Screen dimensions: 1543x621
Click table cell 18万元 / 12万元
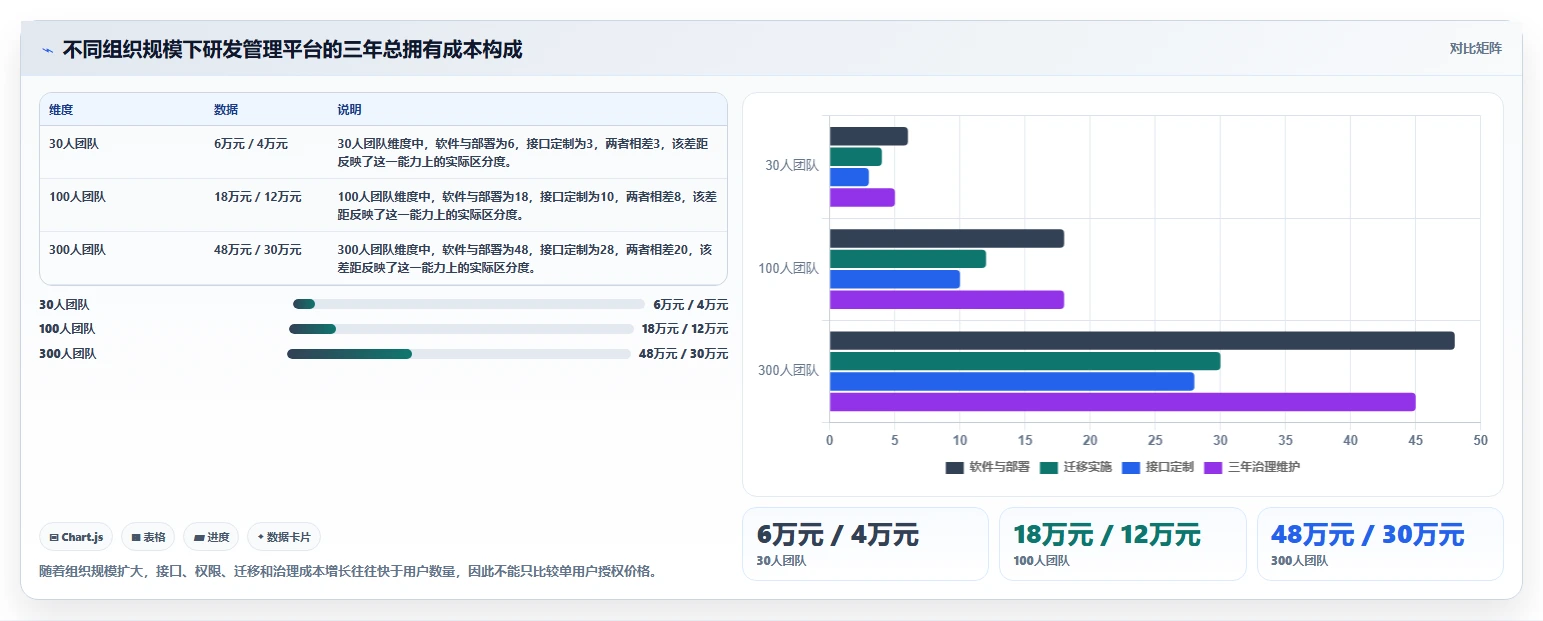coord(258,197)
